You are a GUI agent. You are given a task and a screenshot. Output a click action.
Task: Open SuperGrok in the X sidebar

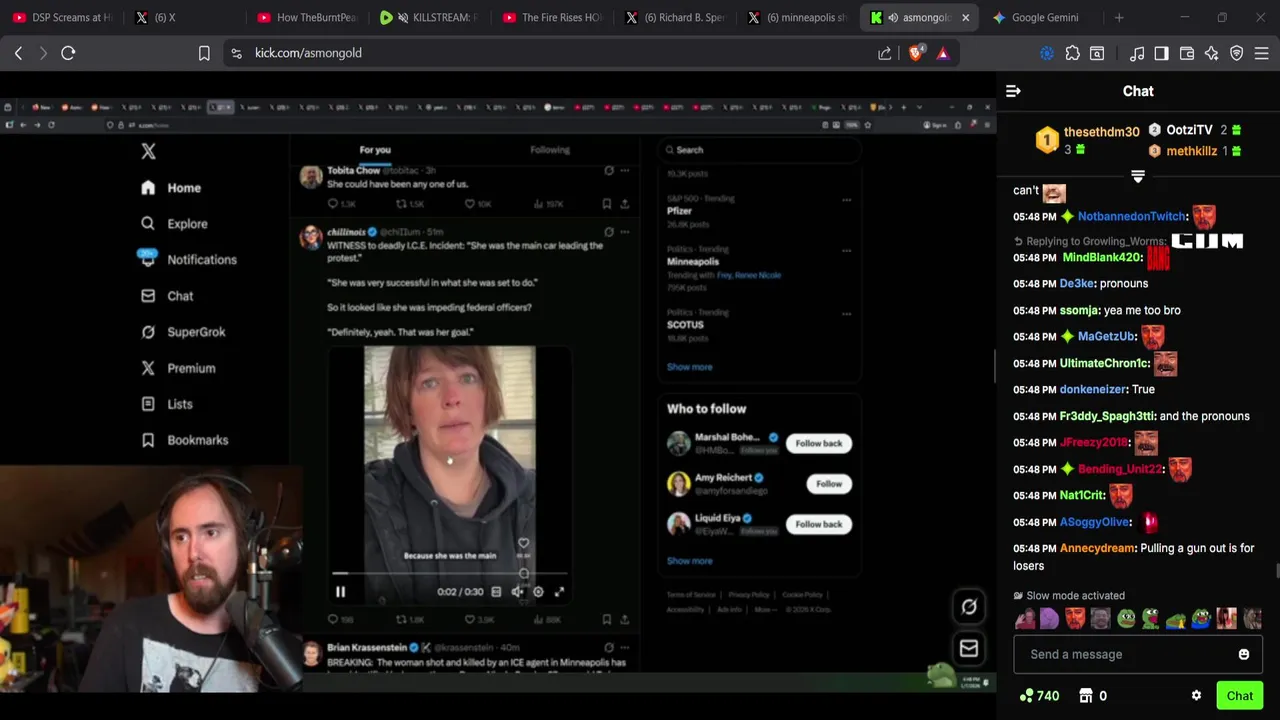(x=183, y=331)
